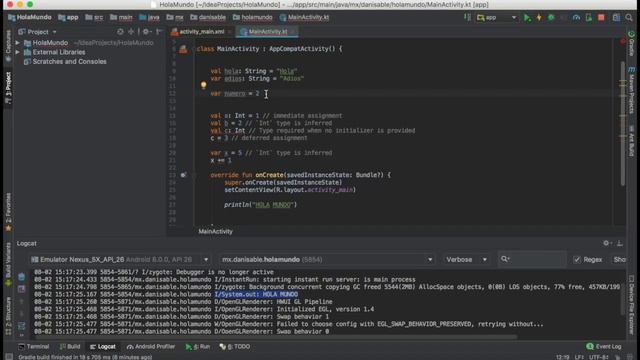Open Logcat panel settings gear
Image resolution: width=640 pixels, height=360 pixels.
click(606, 243)
